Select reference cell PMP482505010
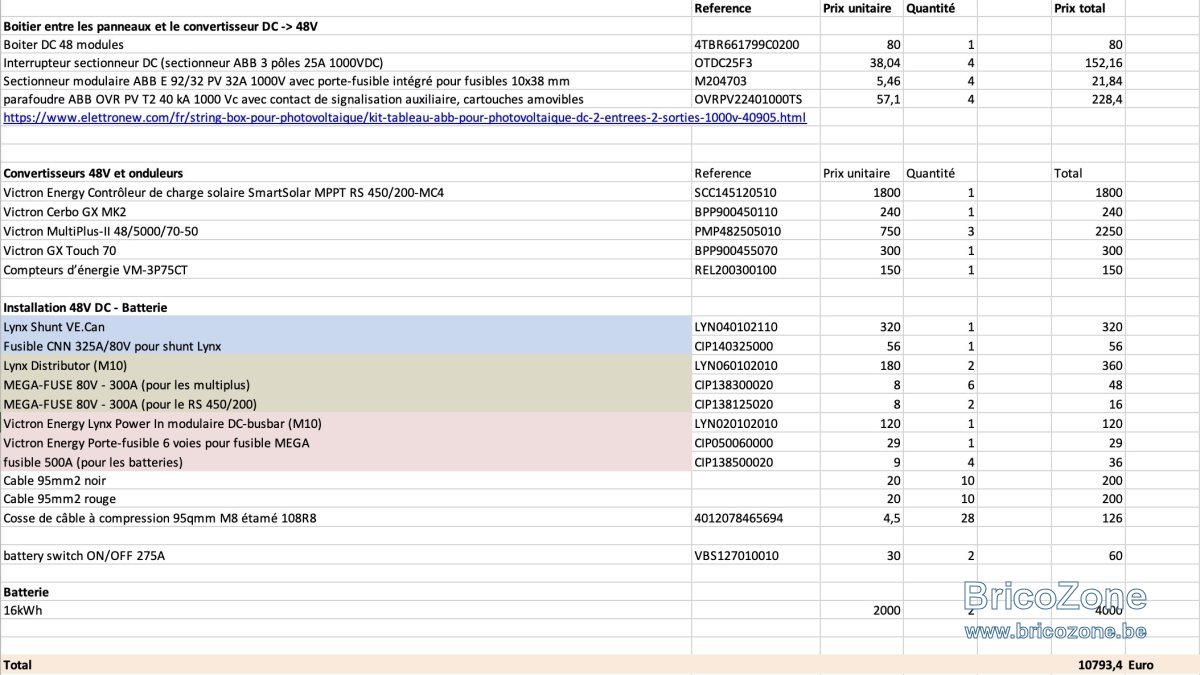The height and width of the screenshot is (675, 1200). click(755, 231)
